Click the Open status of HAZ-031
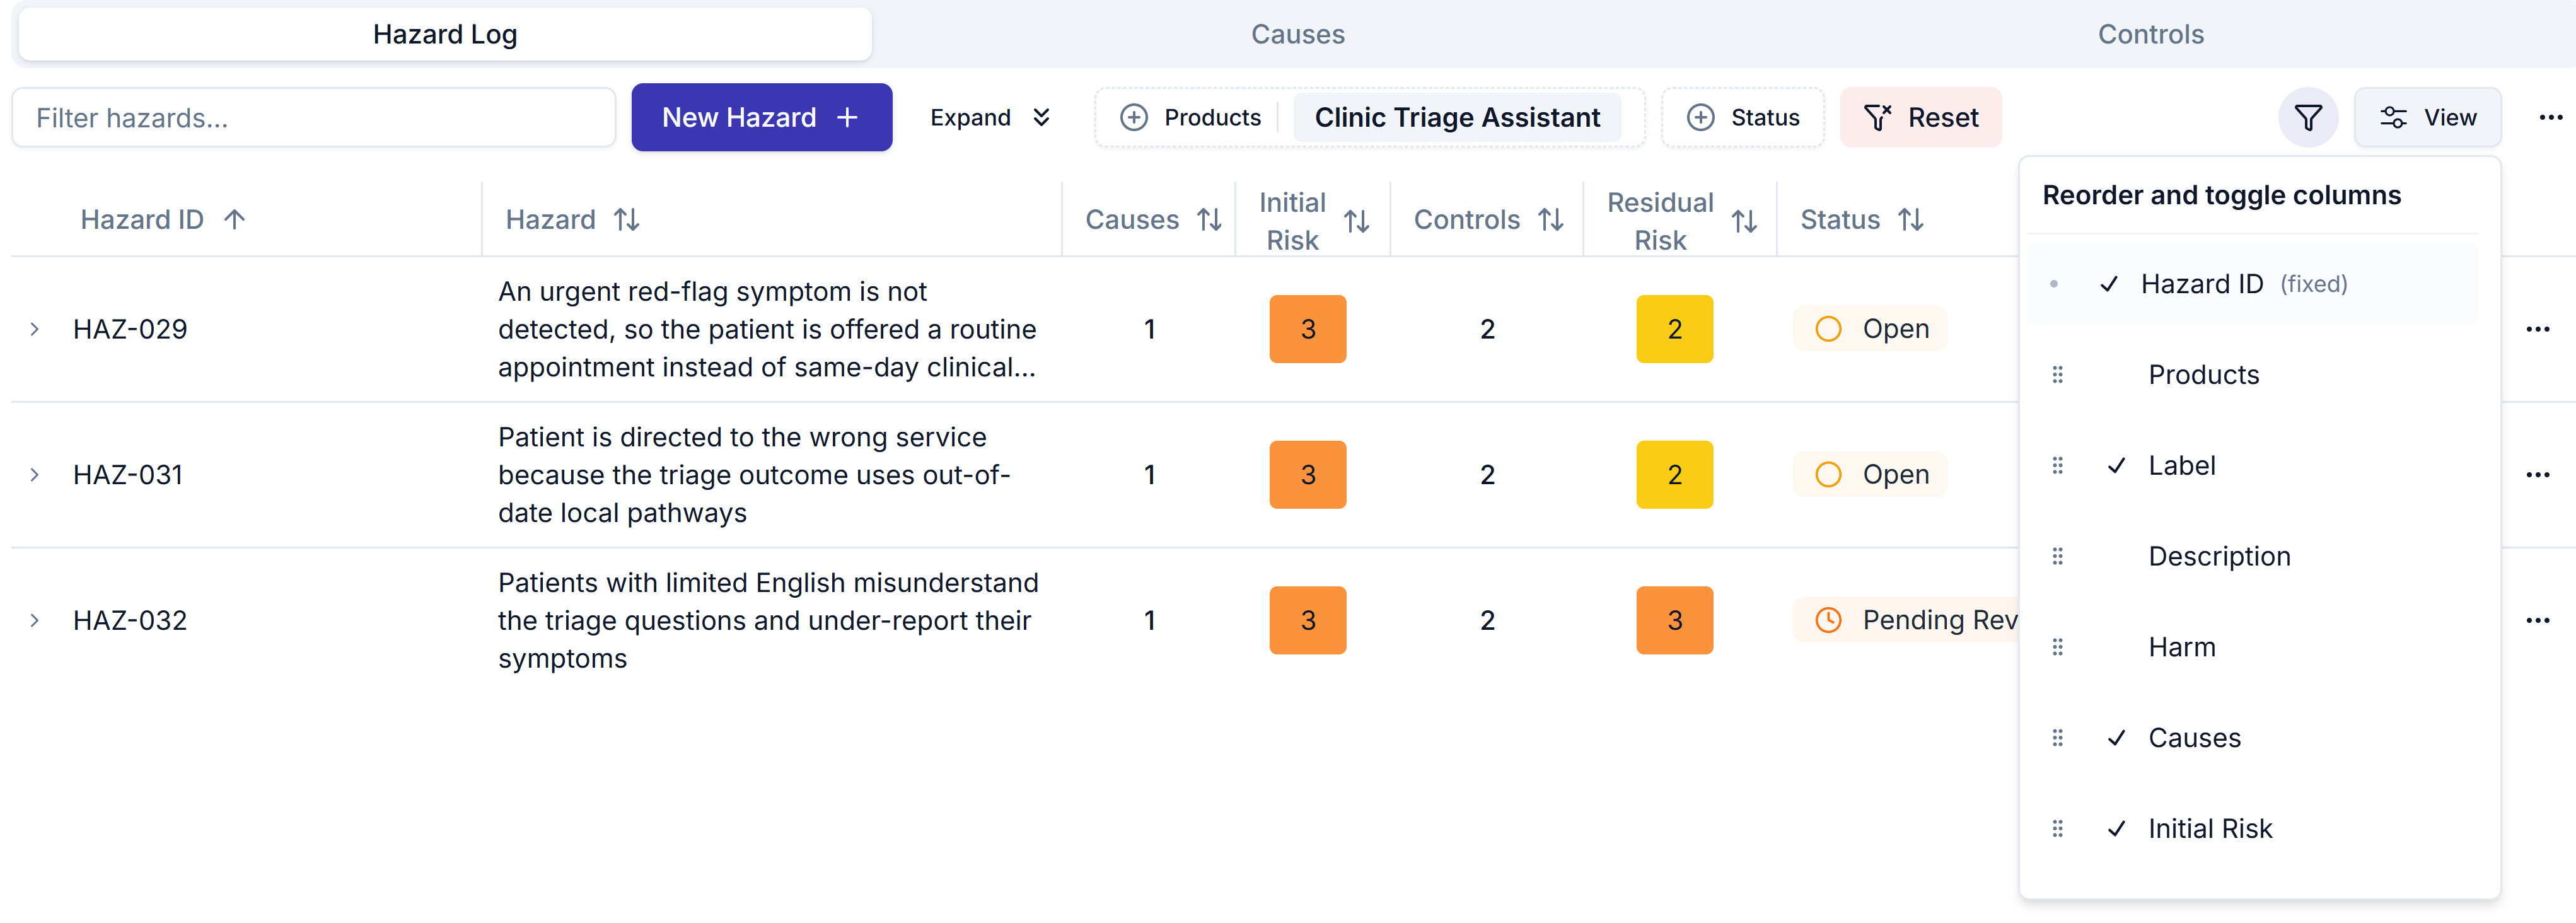The width and height of the screenshot is (2576, 923). click(1870, 475)
